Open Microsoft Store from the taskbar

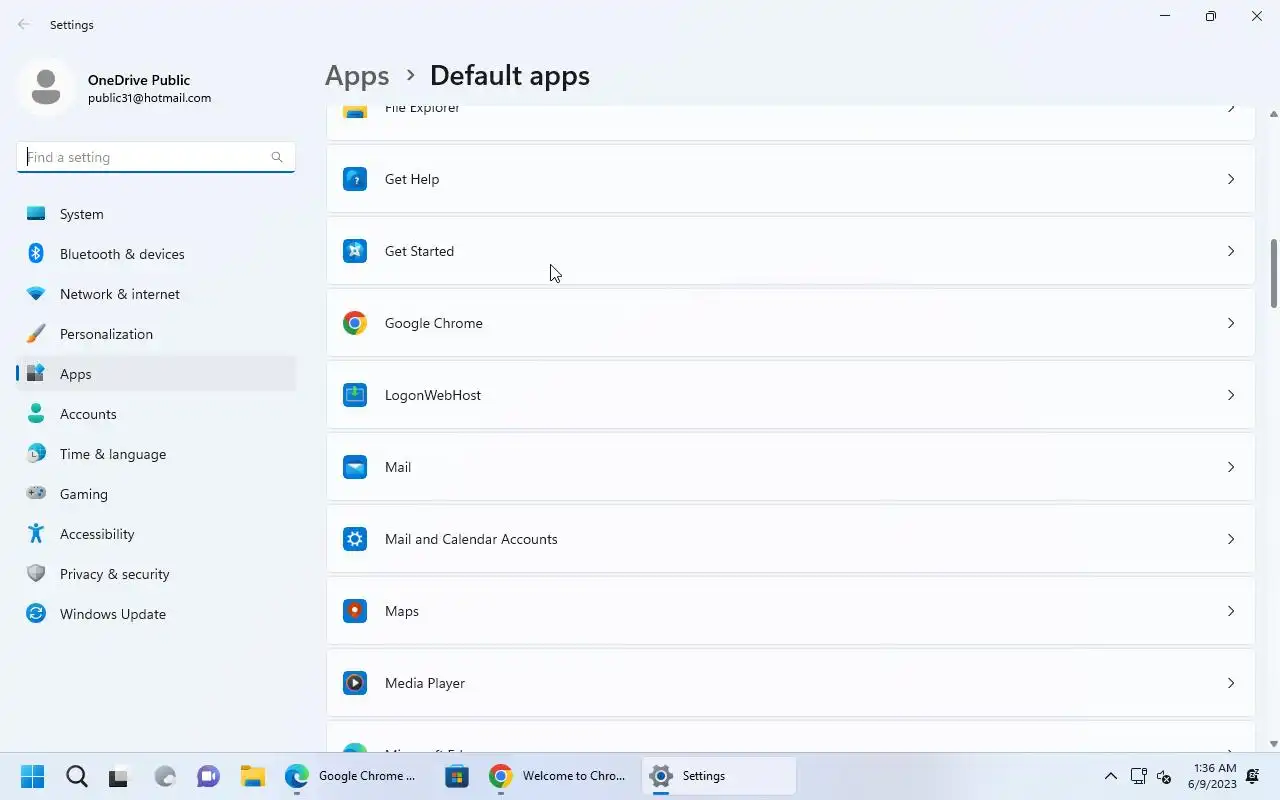pos(457,776)
